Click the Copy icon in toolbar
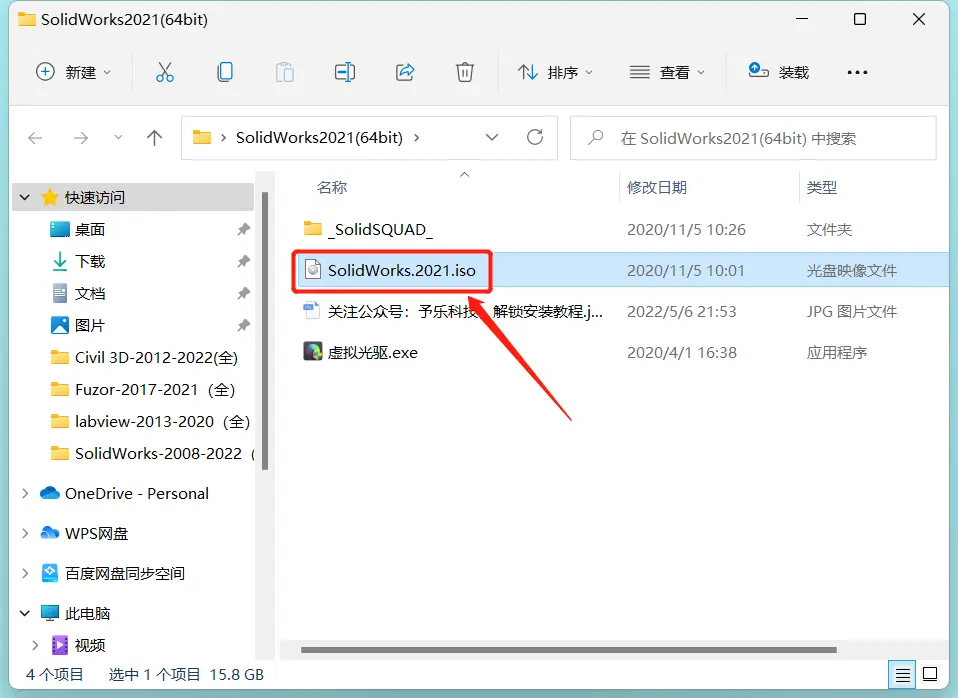The image size is (958, 698). [x=225, y=72]
